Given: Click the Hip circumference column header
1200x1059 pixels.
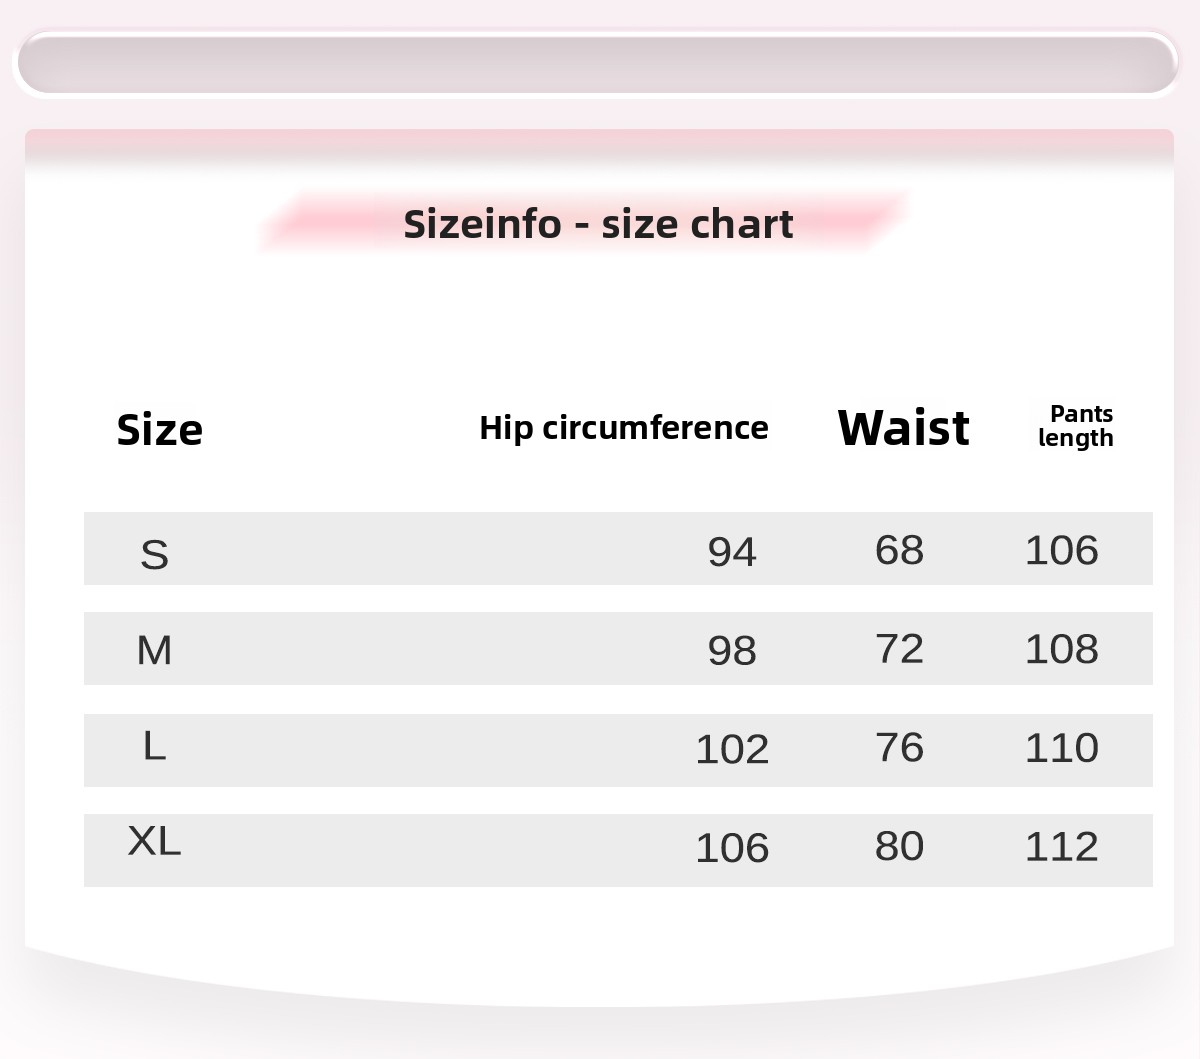Looking at the screenshot, I should pyautogui.click(x=624, y=428).
